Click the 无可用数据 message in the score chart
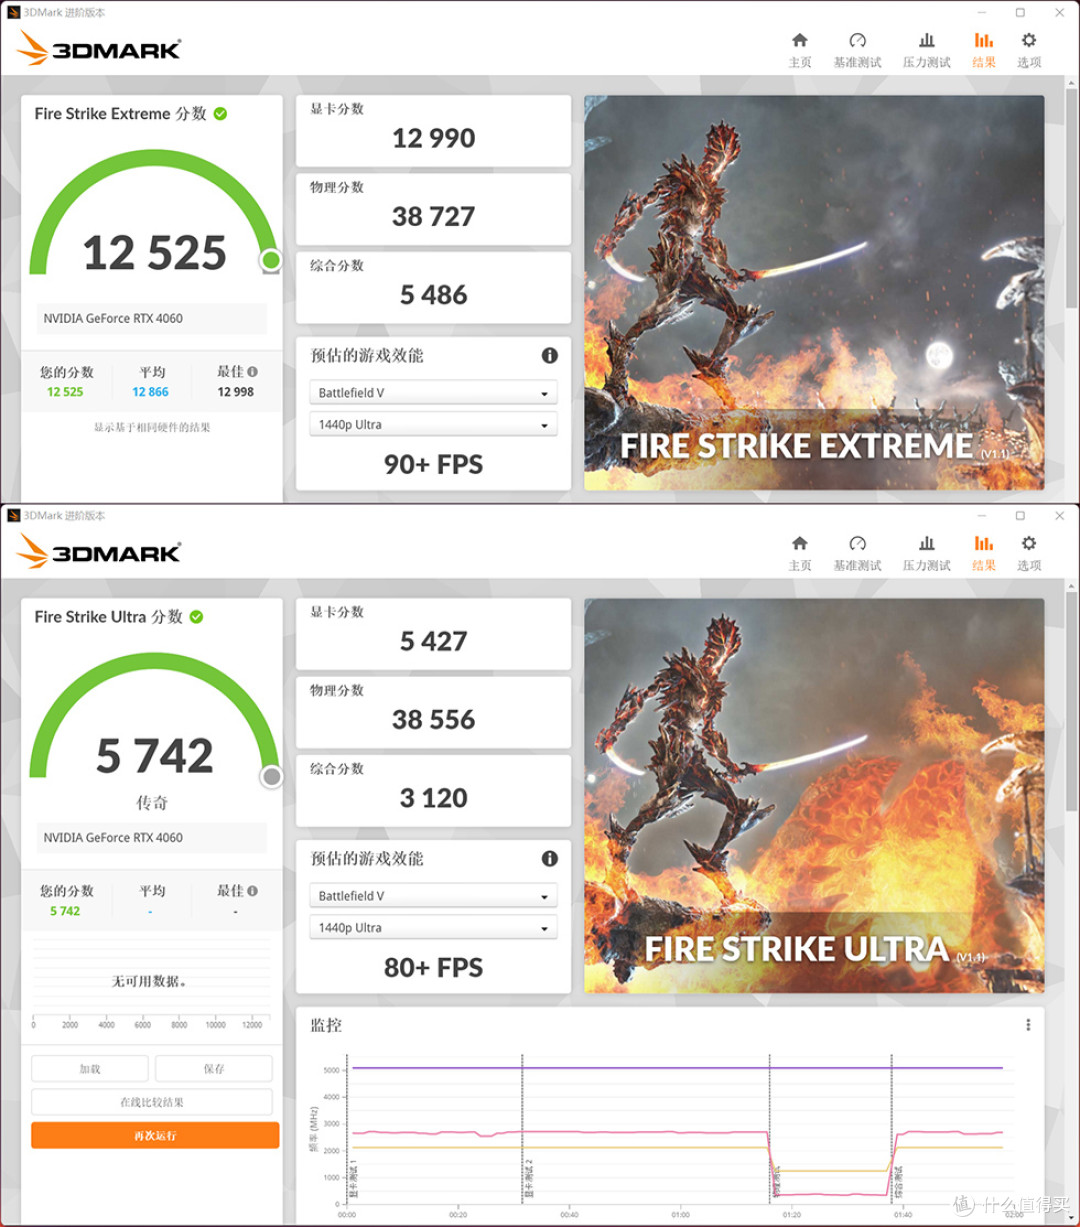1080x1227 pixels. pyautogui.click(x=149, y=981)
